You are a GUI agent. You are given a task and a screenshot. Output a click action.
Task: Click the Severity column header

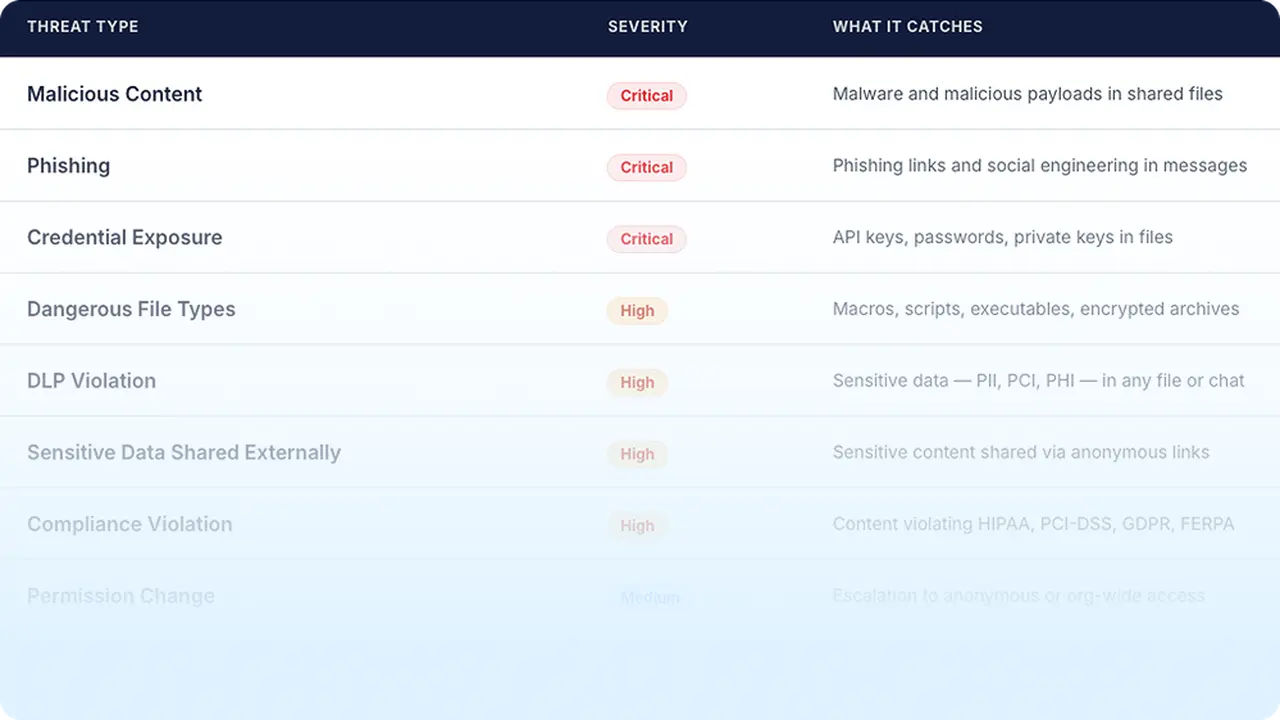tap(647, 27)
